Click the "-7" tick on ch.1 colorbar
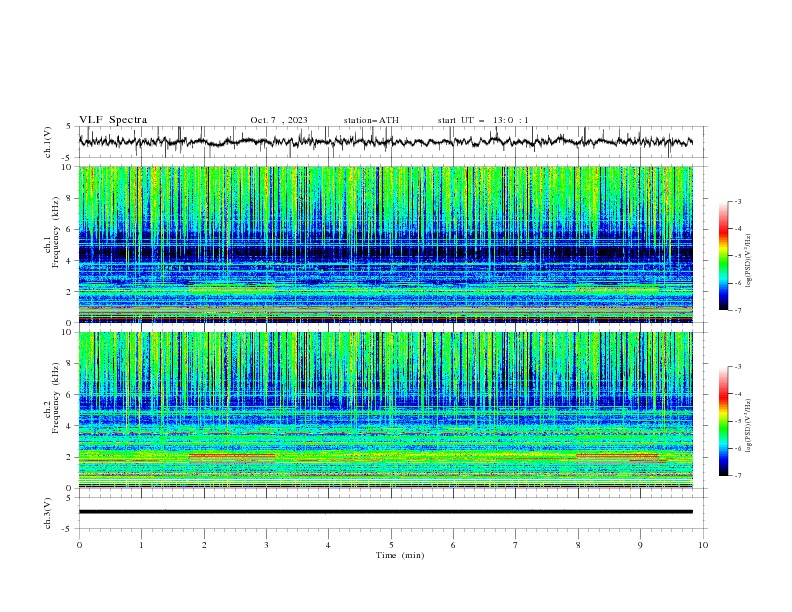This screenshot has width=792, height=612. point(737,310)
